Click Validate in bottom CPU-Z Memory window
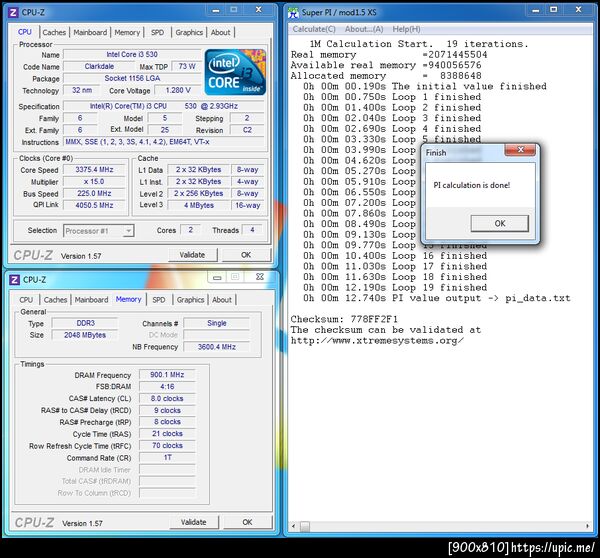600x558 pixels. (x=194, y=522)
